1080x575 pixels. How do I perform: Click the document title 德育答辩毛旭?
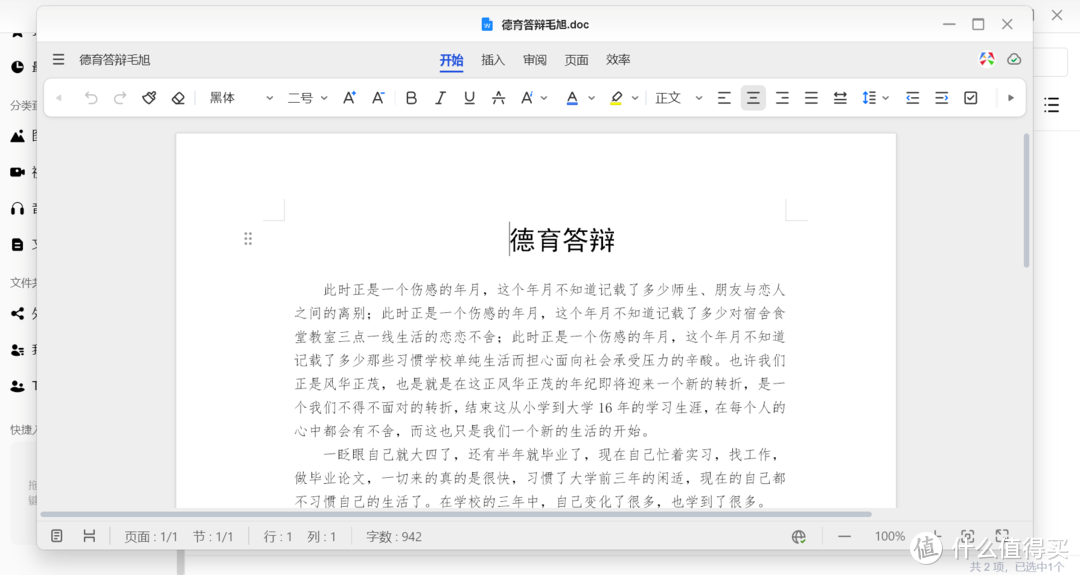coord(114,60)
